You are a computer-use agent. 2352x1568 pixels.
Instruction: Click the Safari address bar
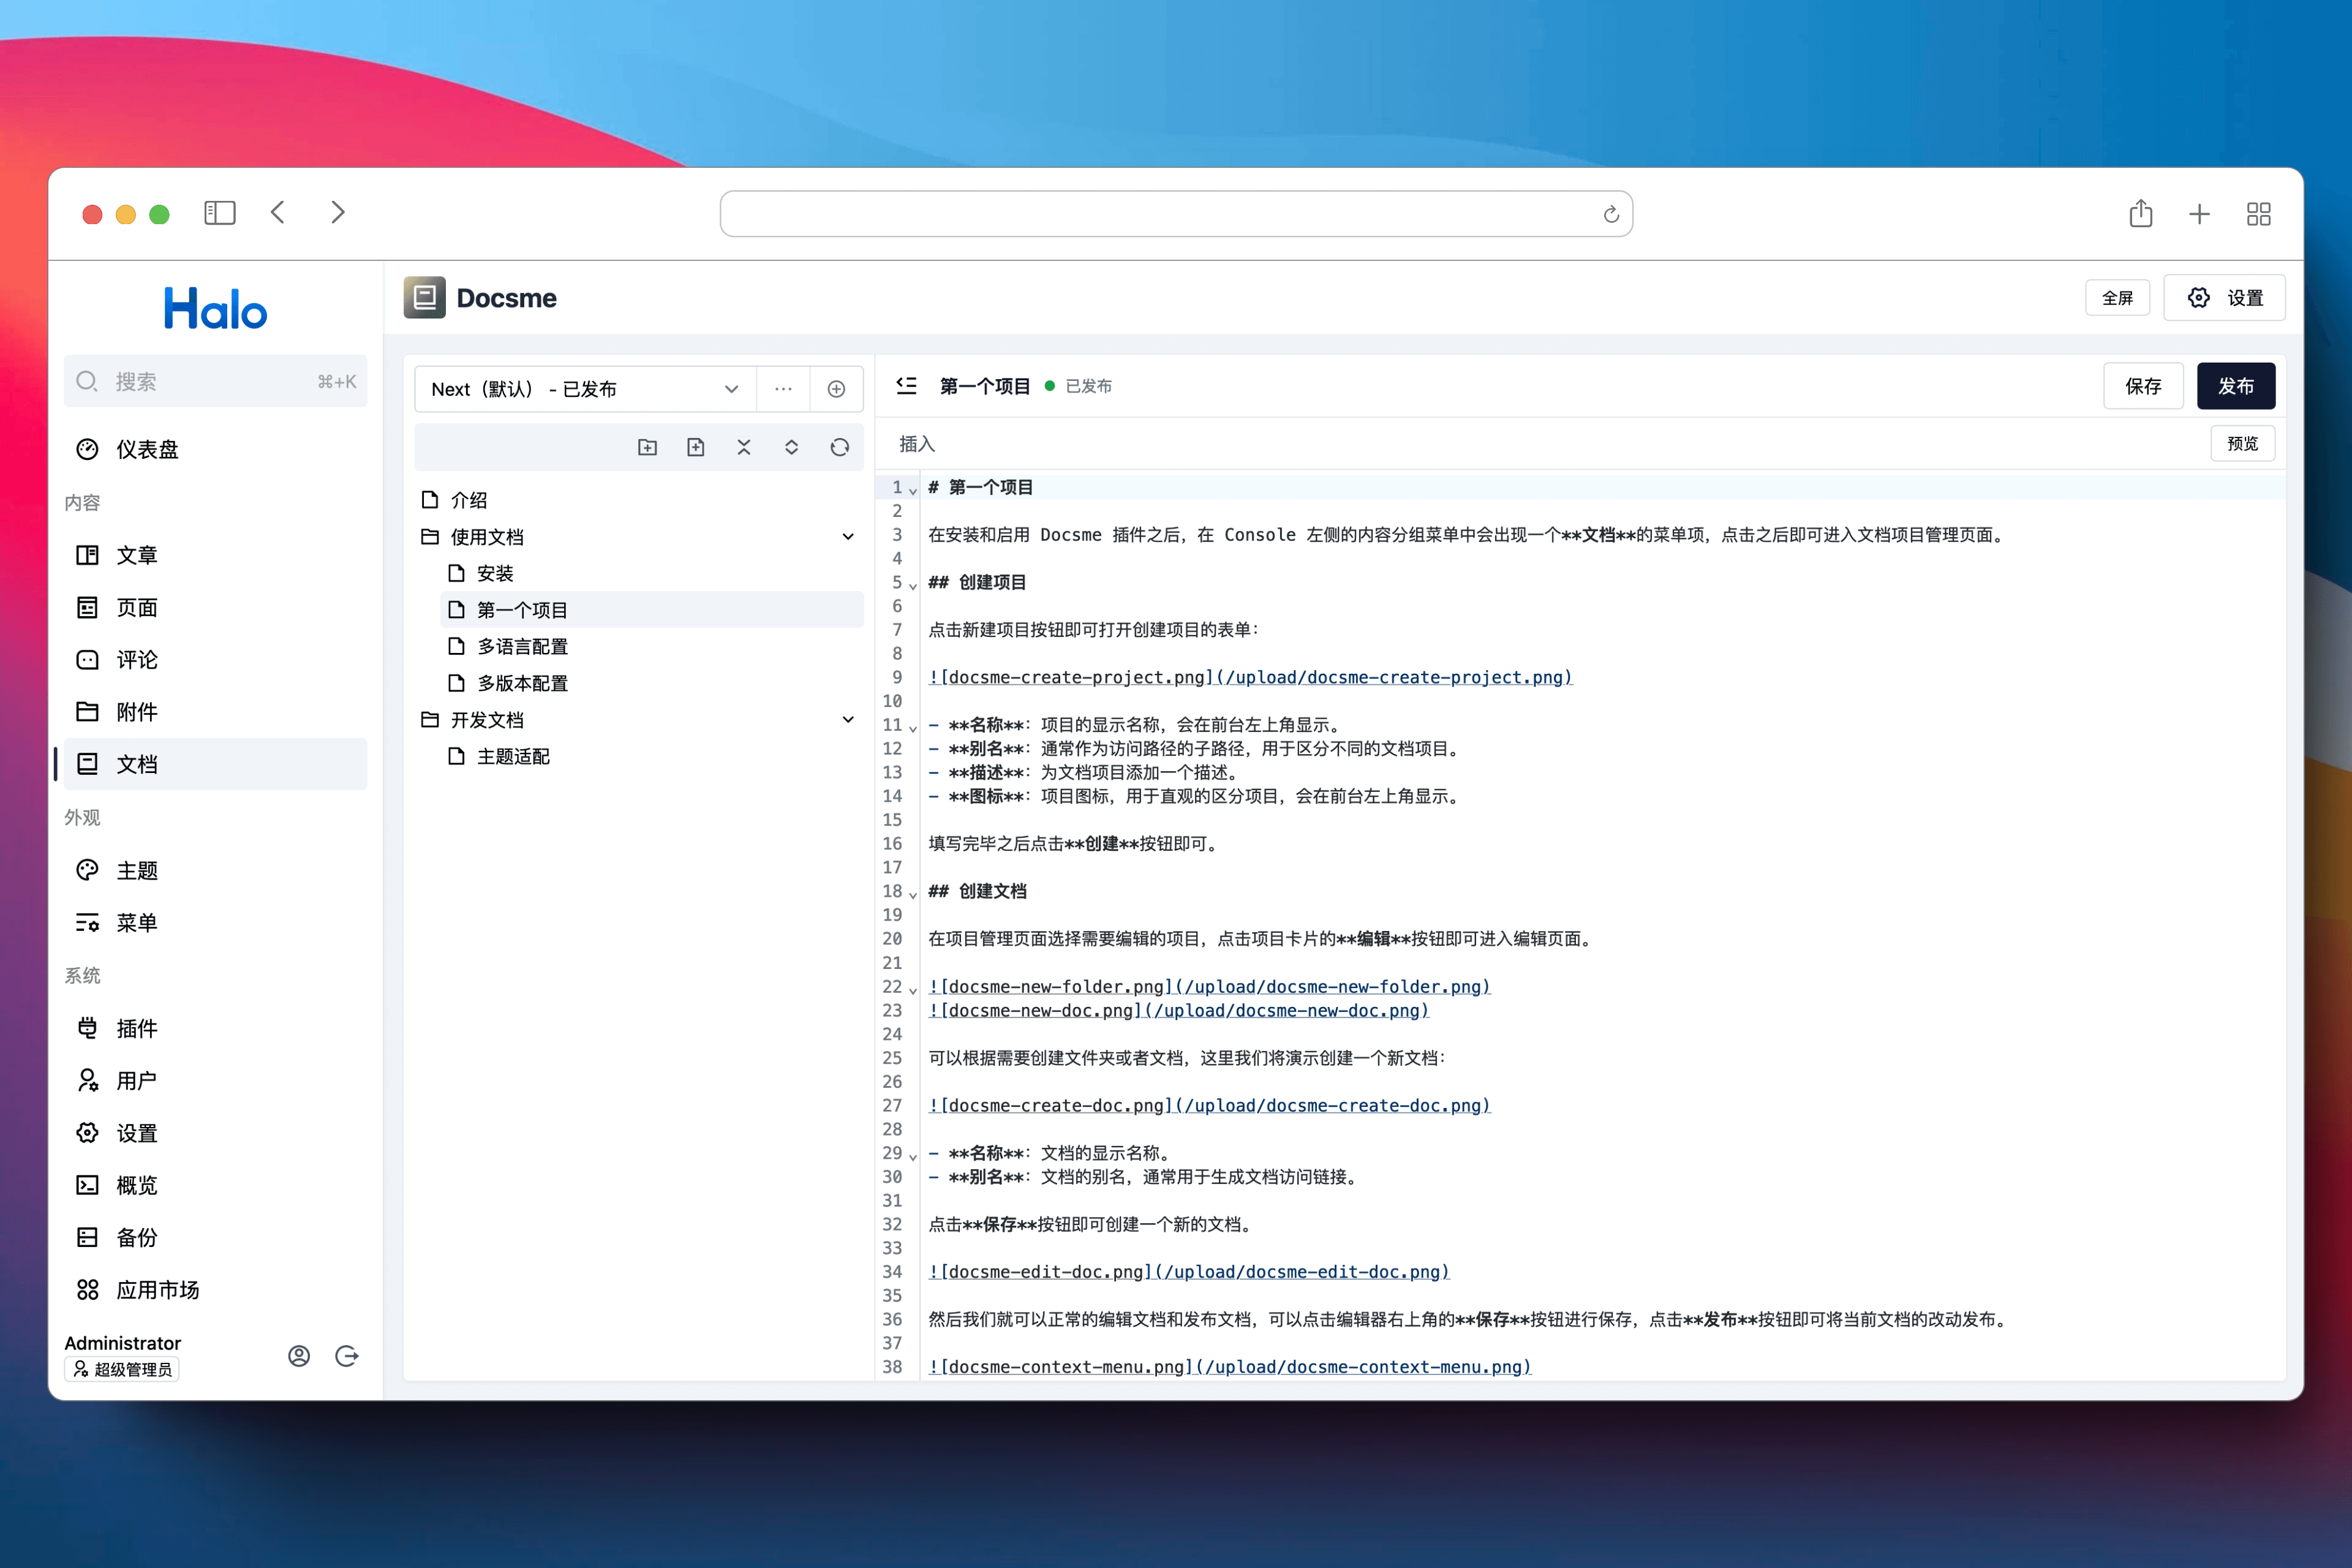[1176, 214]
